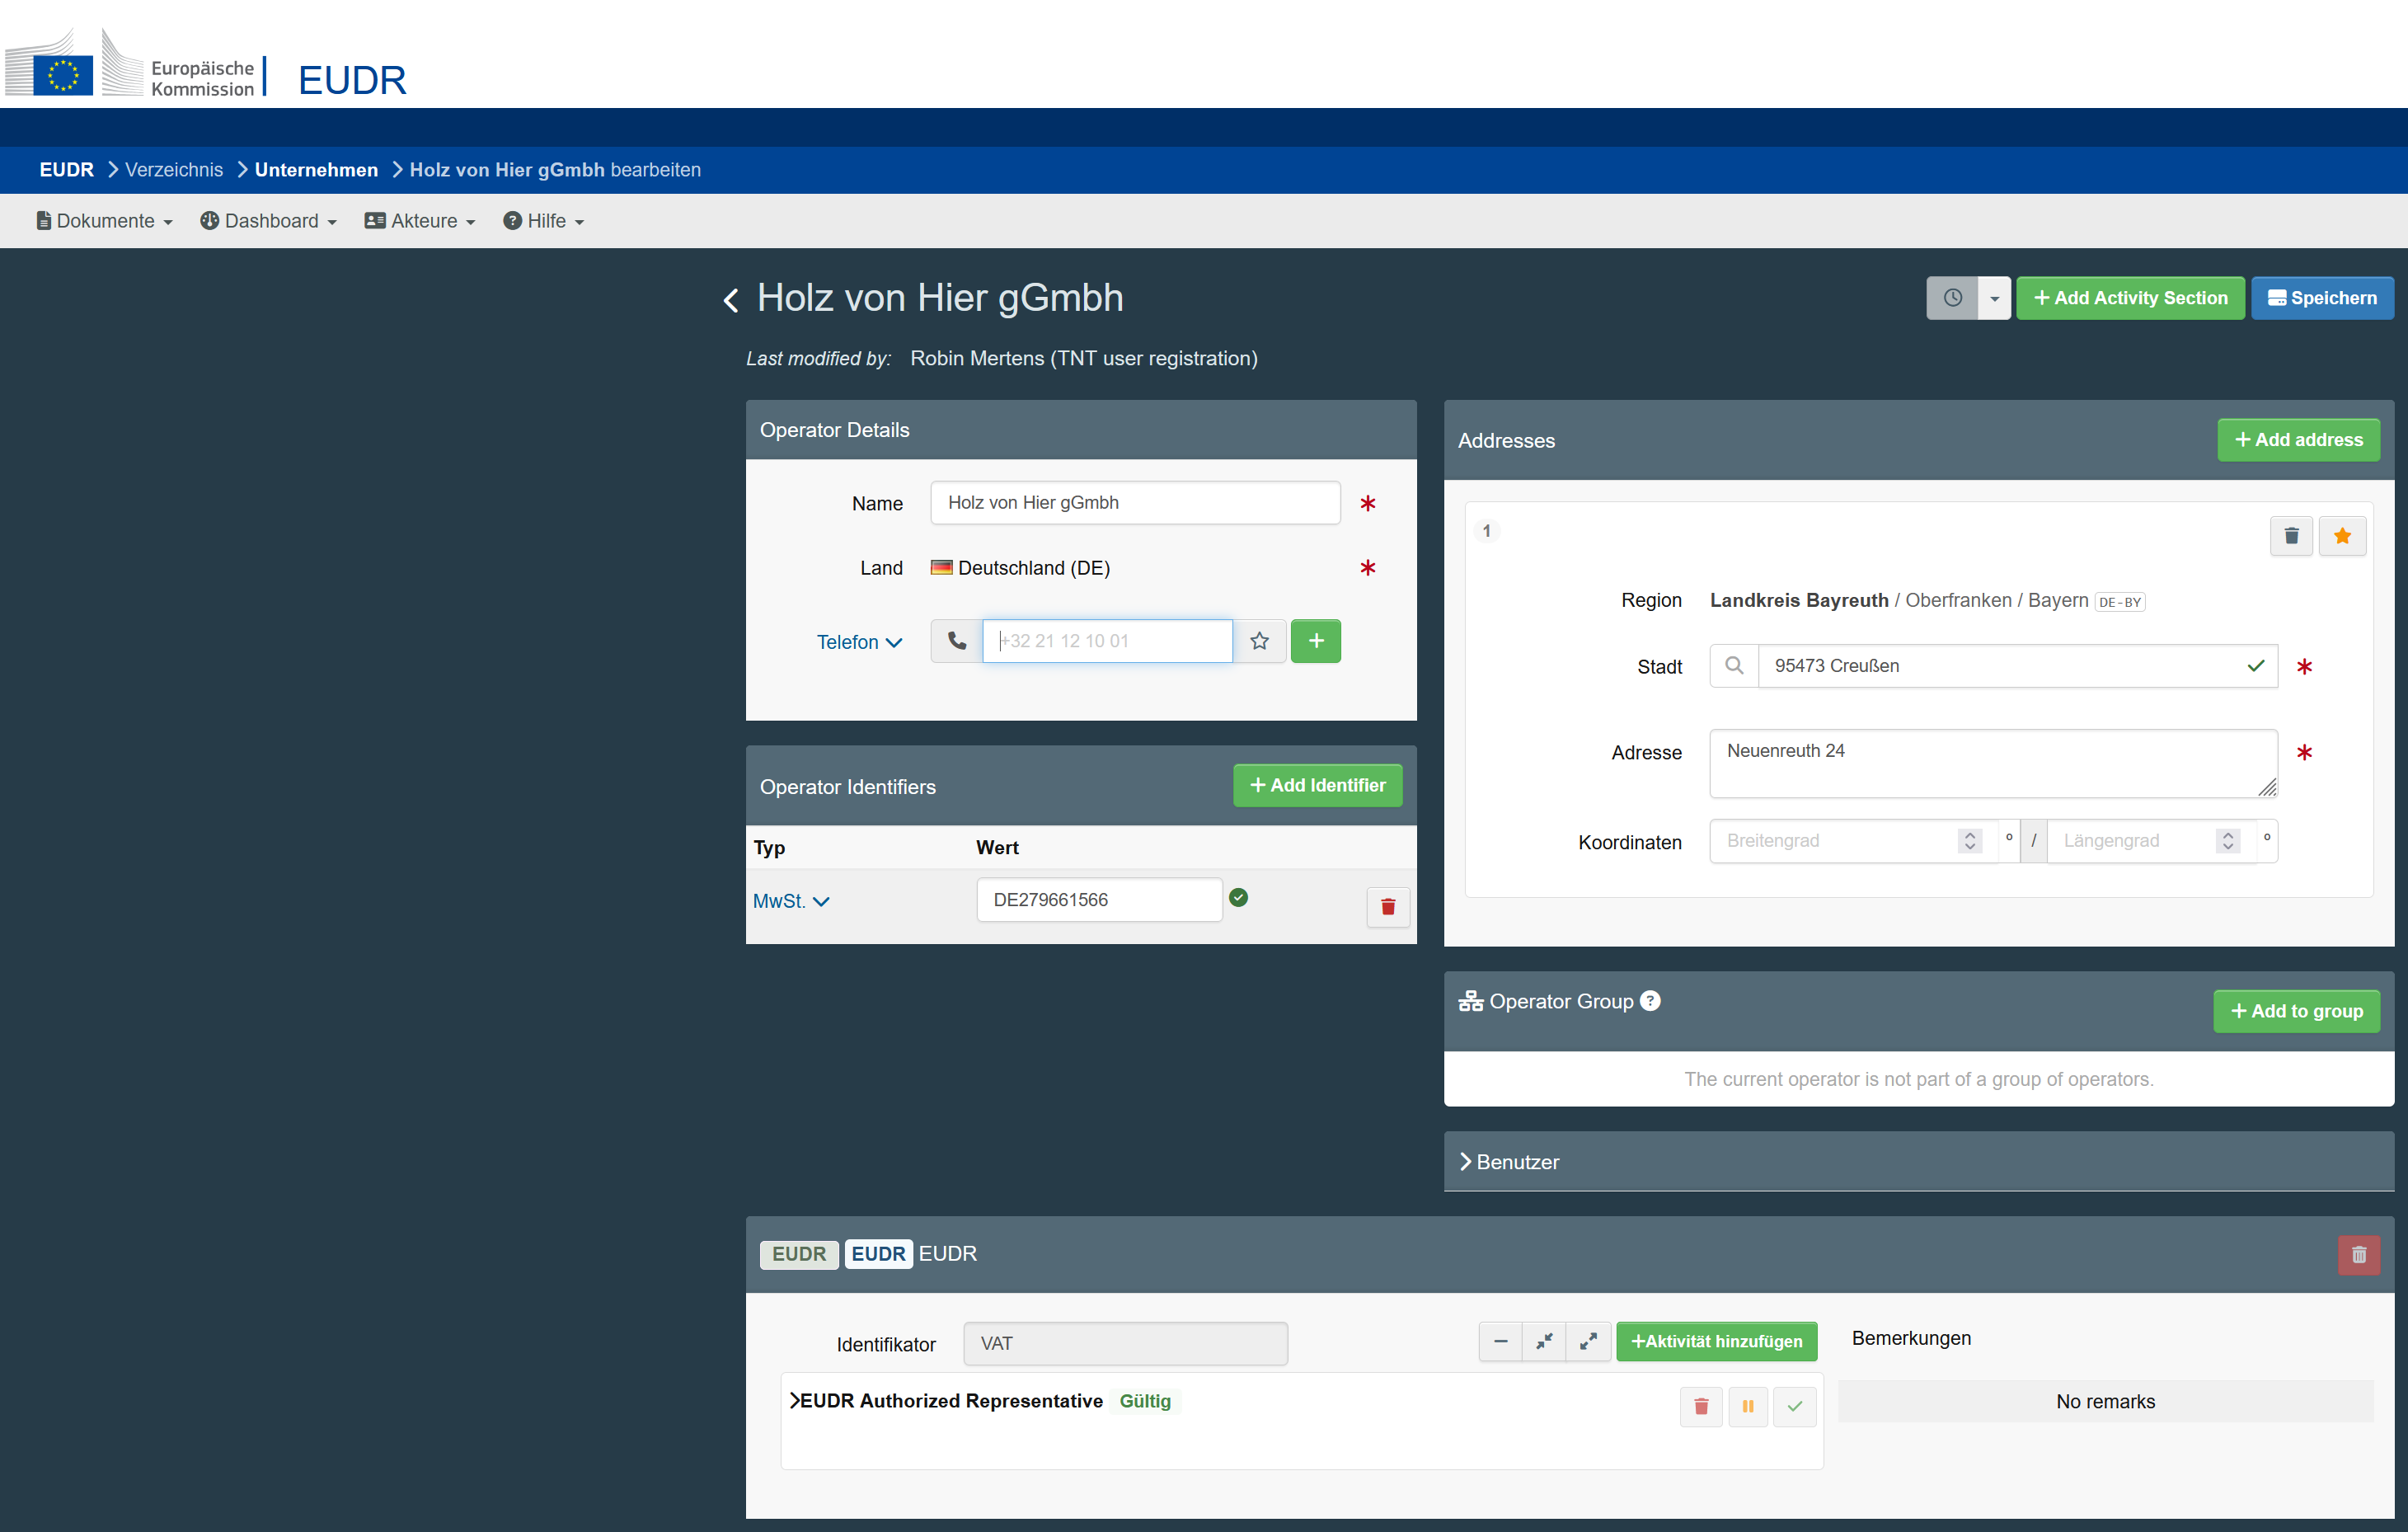
Task: Click the phone handset icon
Action: pos(957,641)
